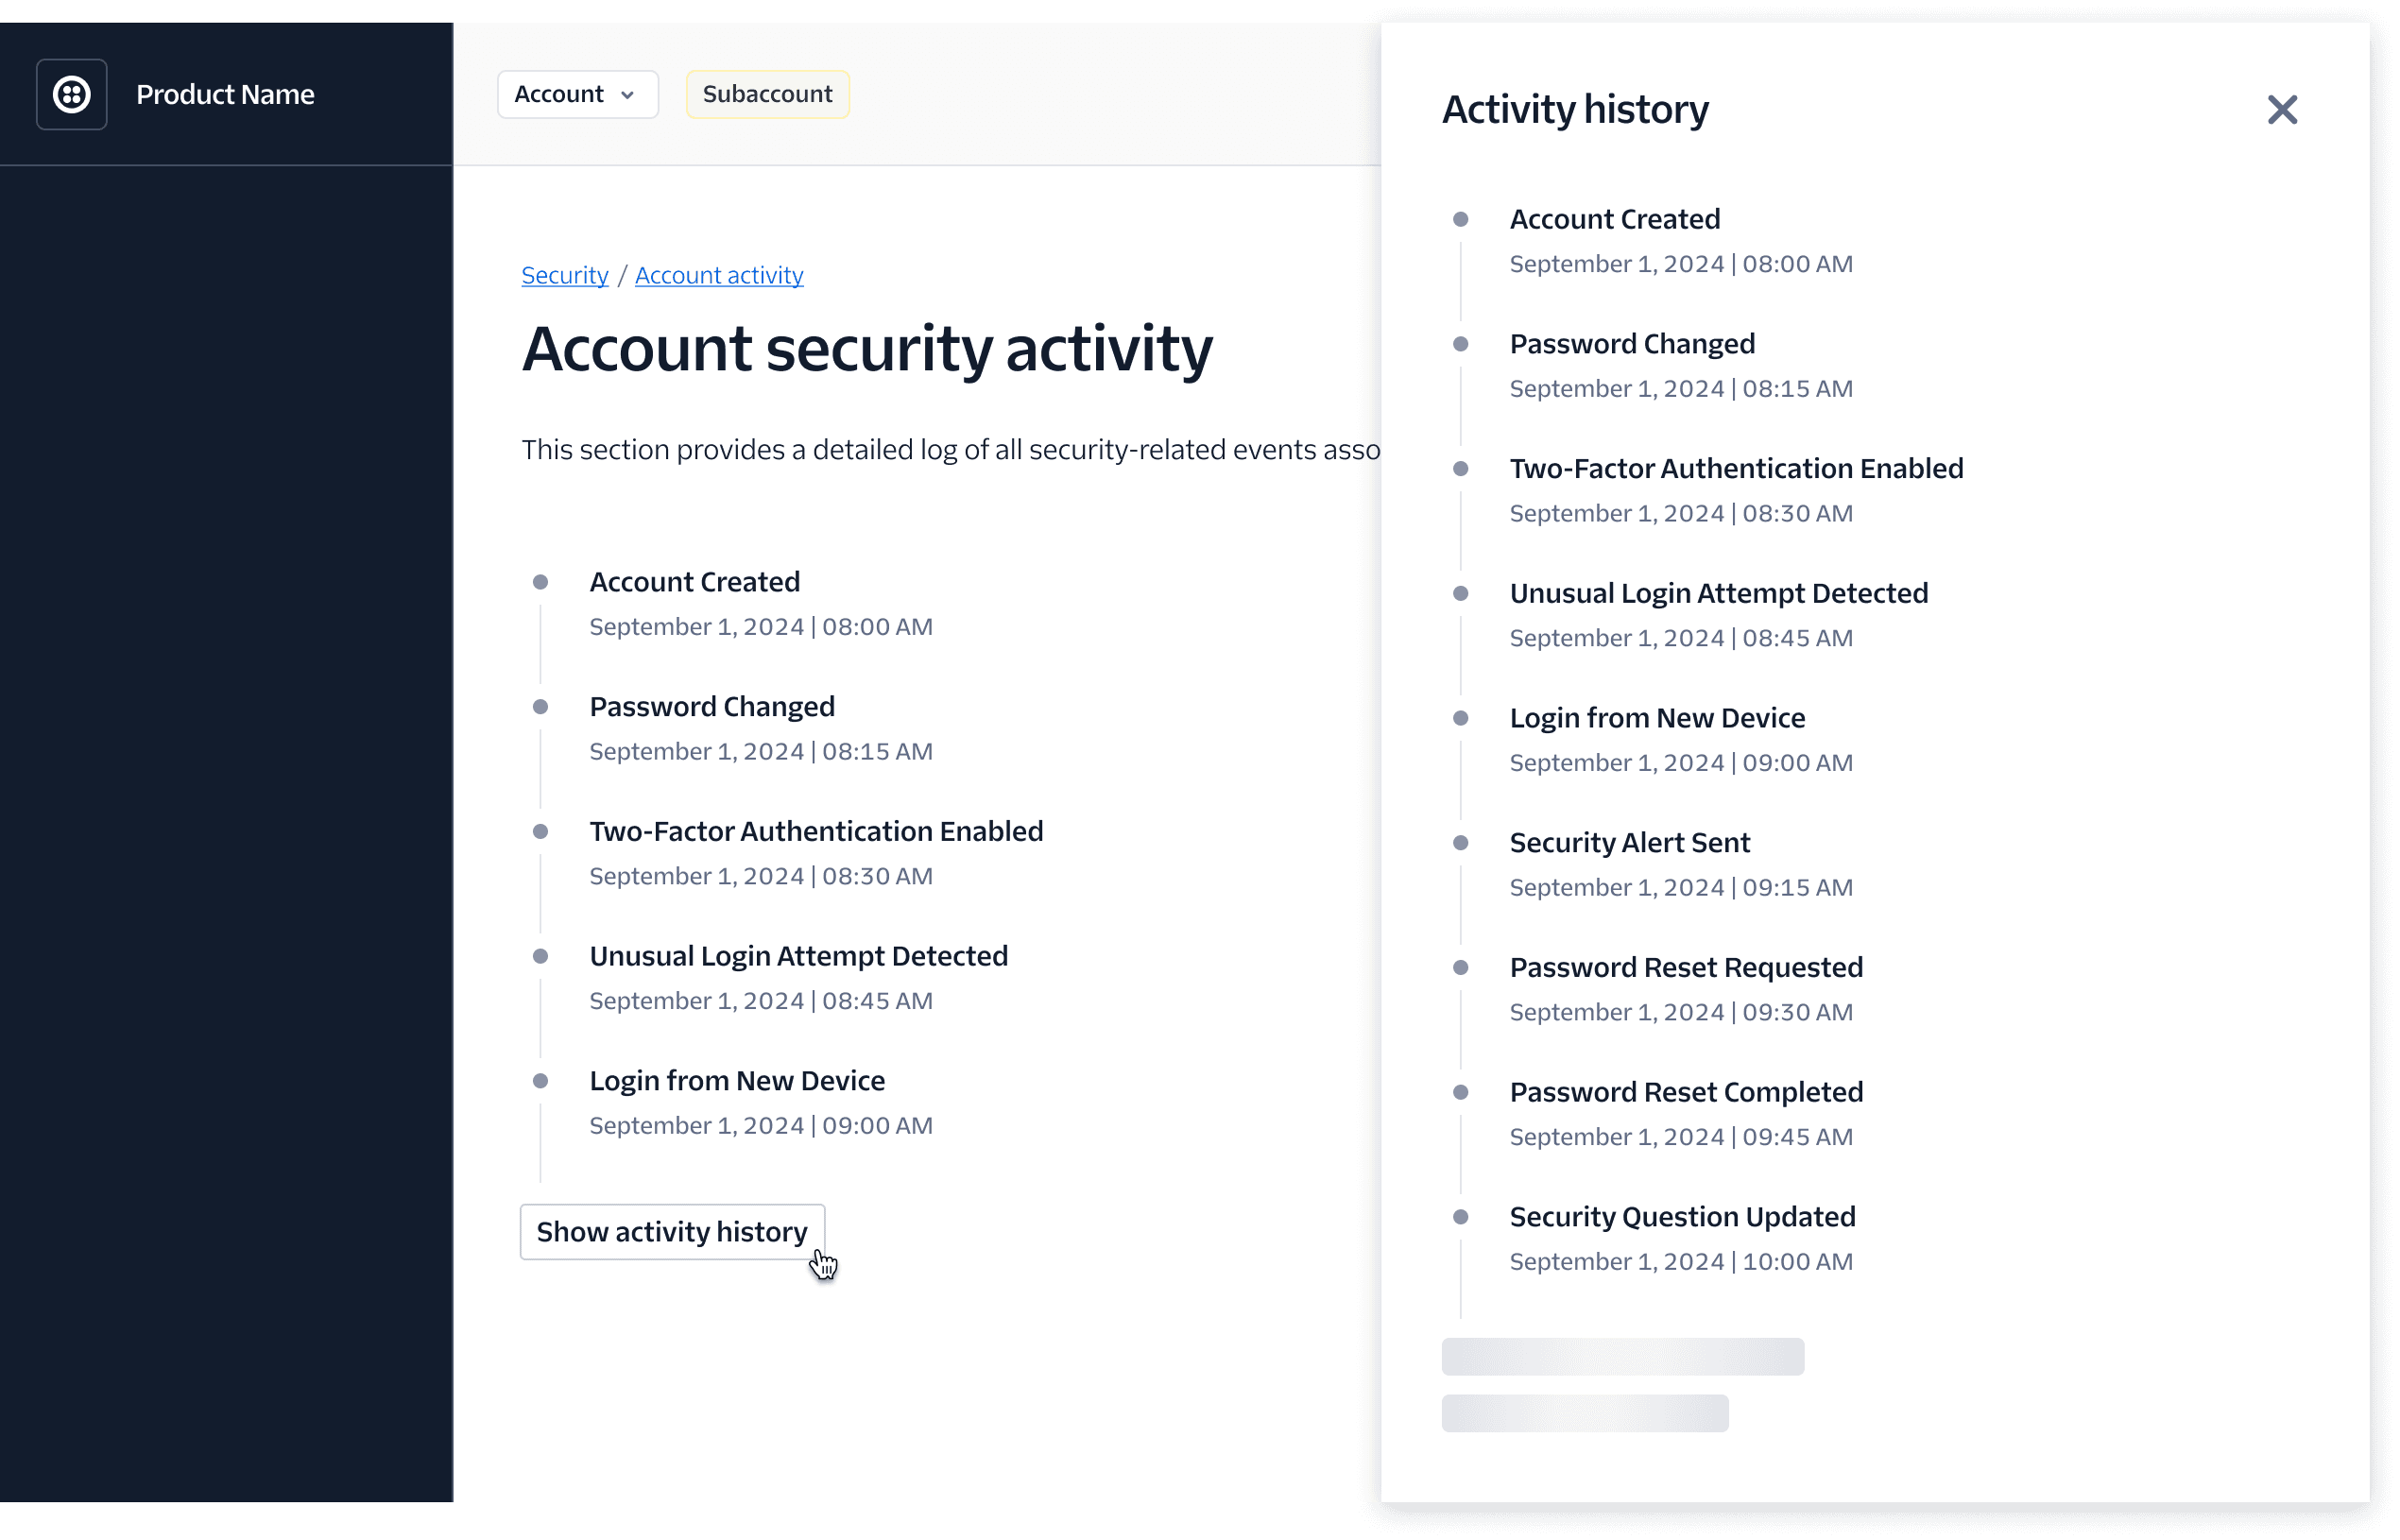
Task: Click the product logo icon top left
Action: [x=72, y=94]
